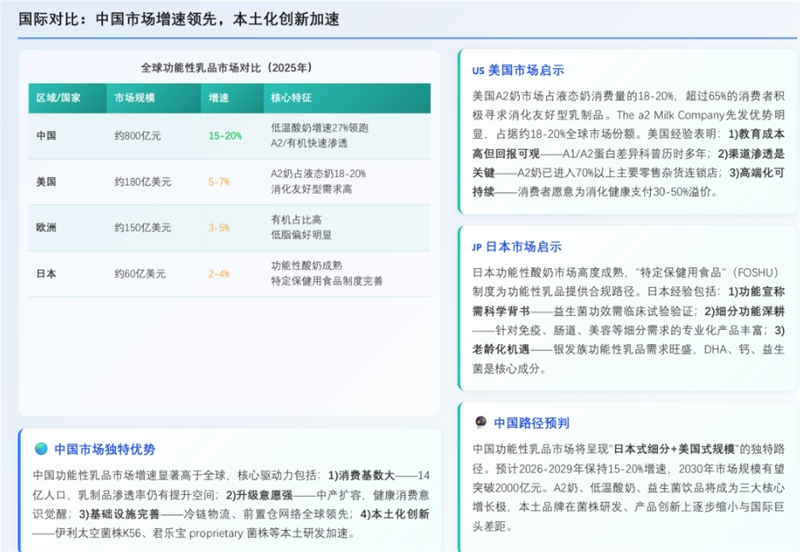Screen dimensions: 800x552
Task: Click the 5-7% growth value
Action: coord(219,182)
